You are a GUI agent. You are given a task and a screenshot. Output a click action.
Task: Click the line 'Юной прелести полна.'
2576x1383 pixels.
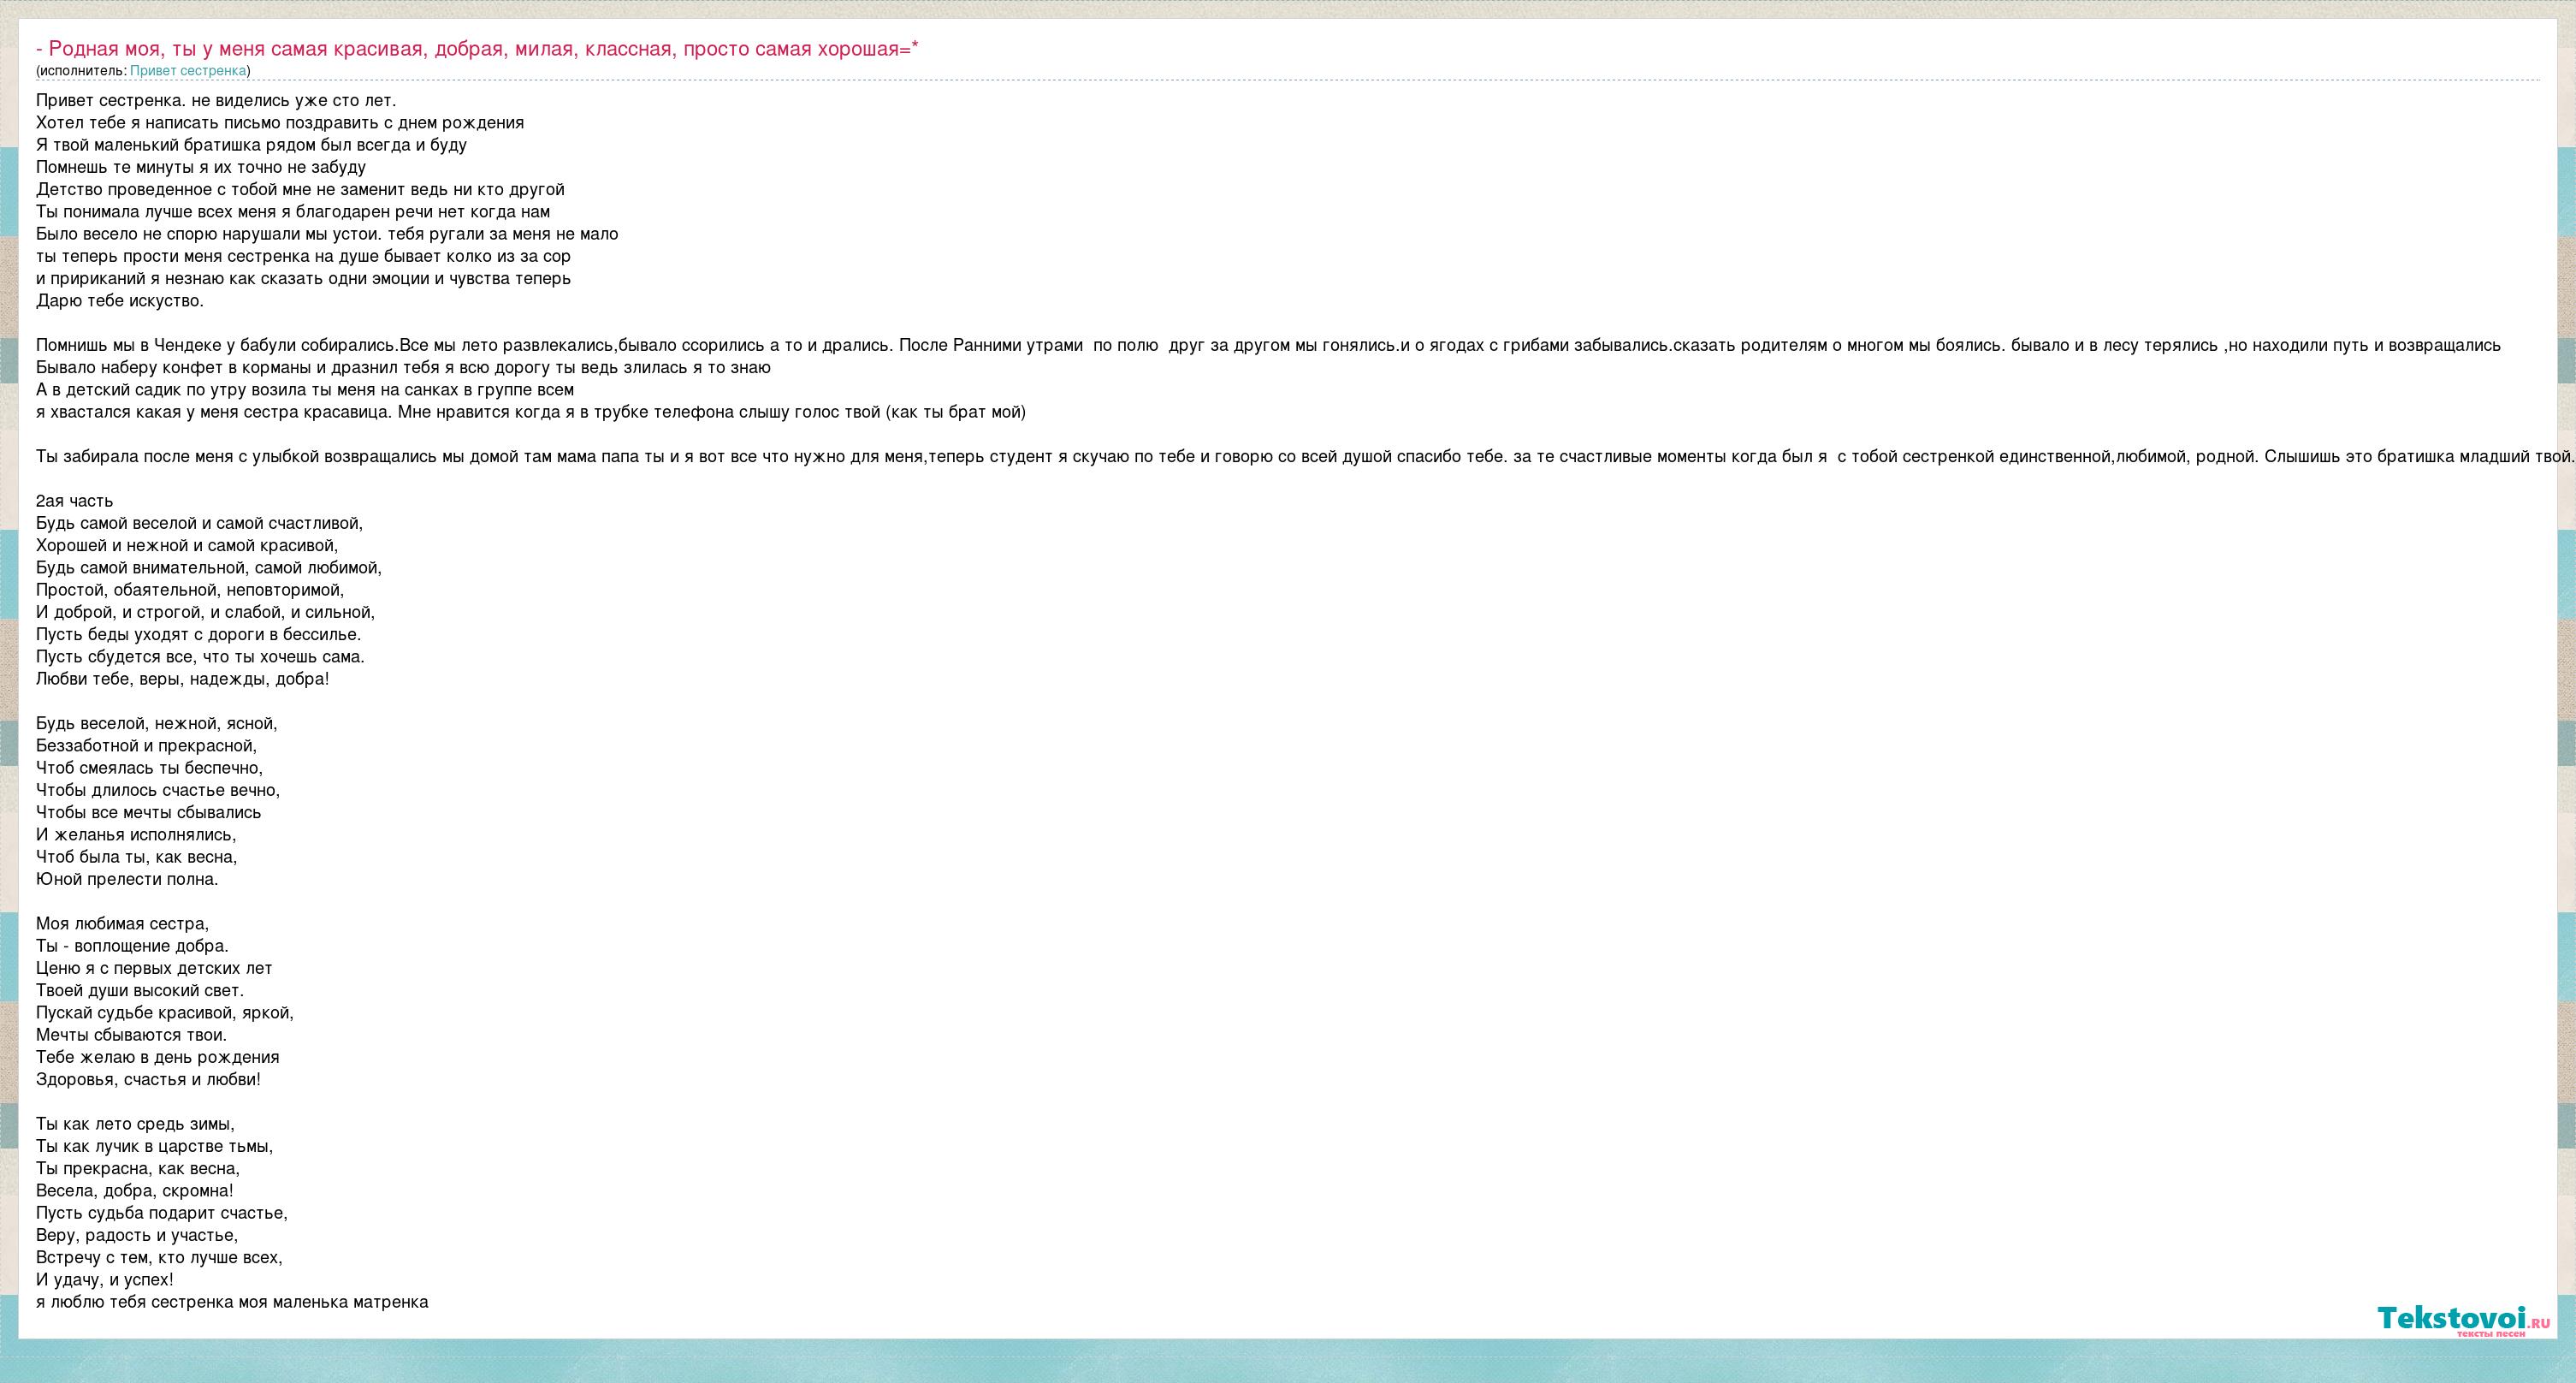(x=127, y=880)
